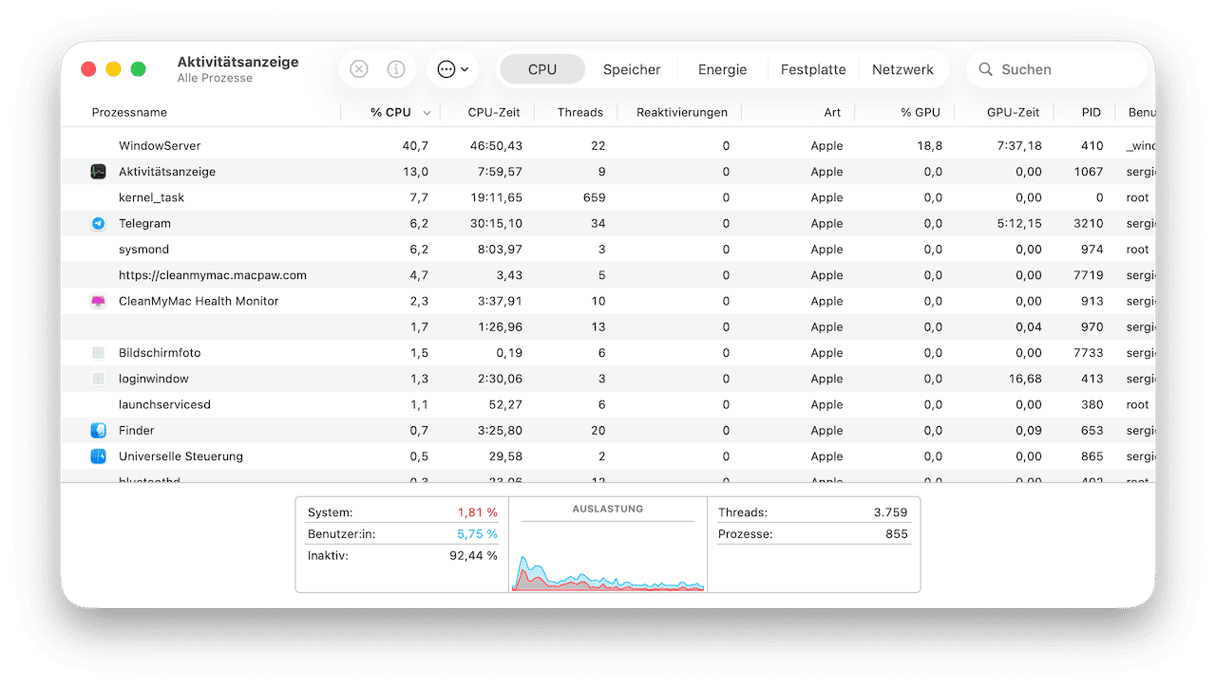This screenshot has width=1216, height=688.
Task: Click the Universelle Steuerung process name
Action: coord(181,457)
